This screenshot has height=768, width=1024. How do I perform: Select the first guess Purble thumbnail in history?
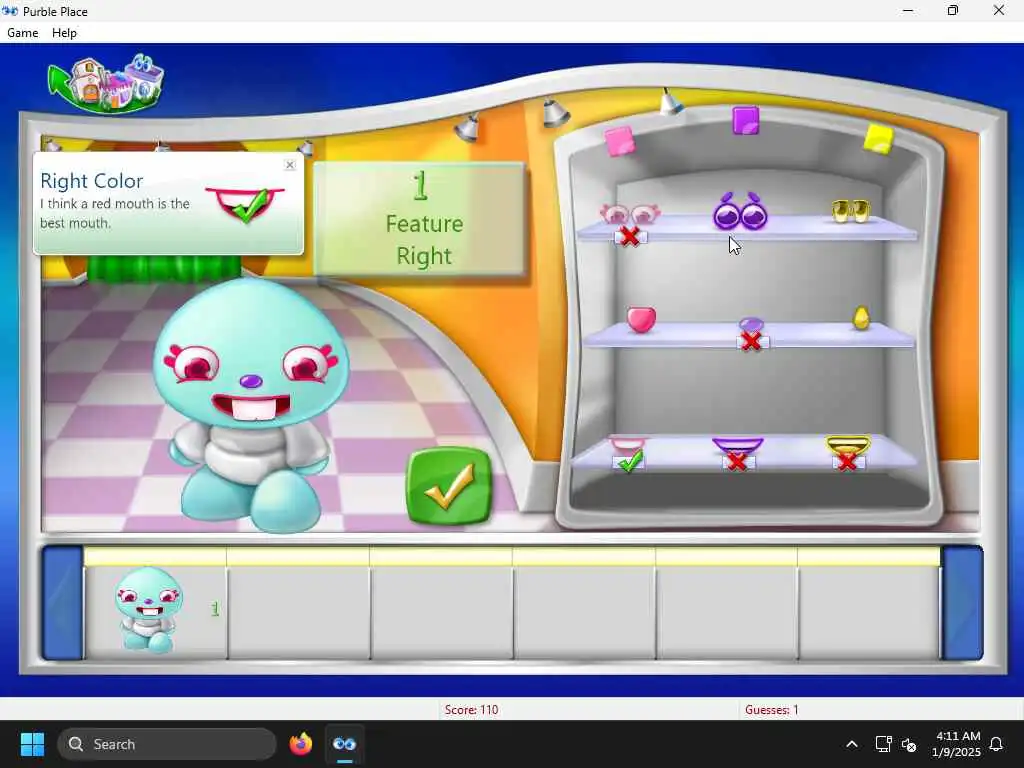coord(149,609)
